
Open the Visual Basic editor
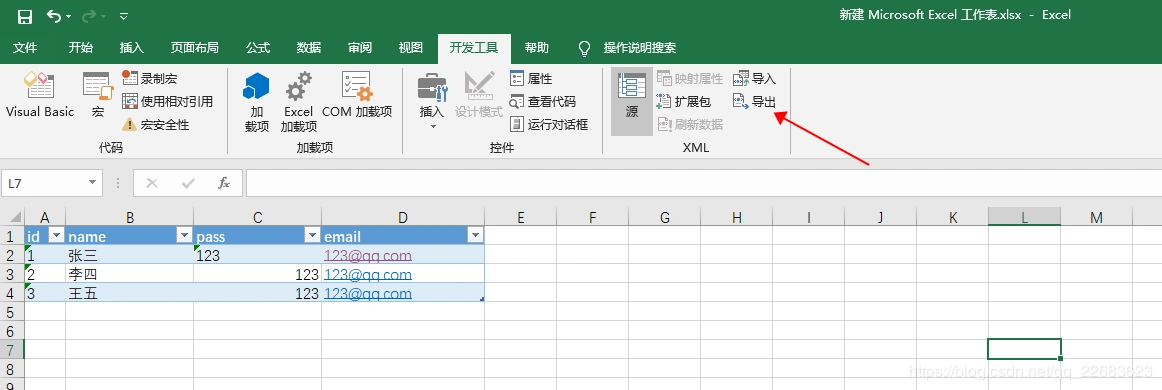(x=40, y=95)
